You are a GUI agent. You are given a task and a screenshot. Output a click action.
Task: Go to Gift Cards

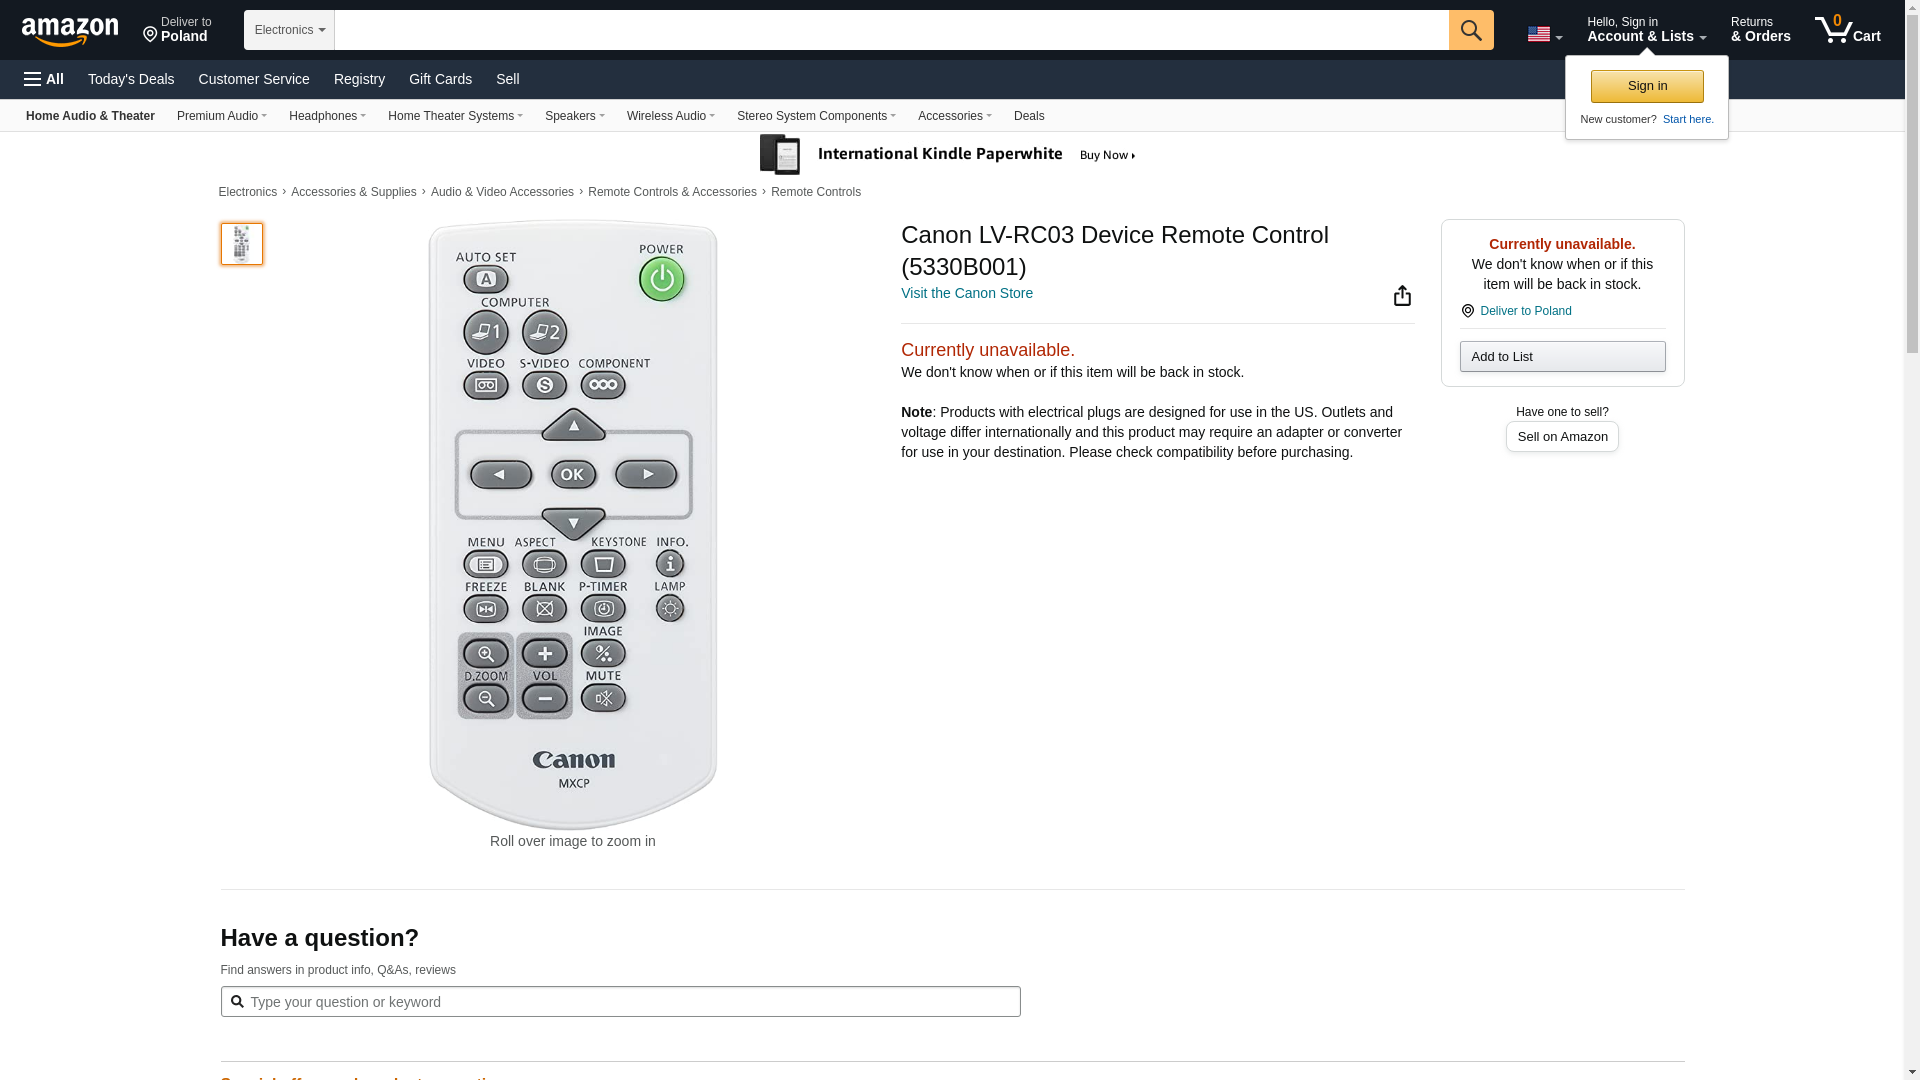tap(440, 79)
